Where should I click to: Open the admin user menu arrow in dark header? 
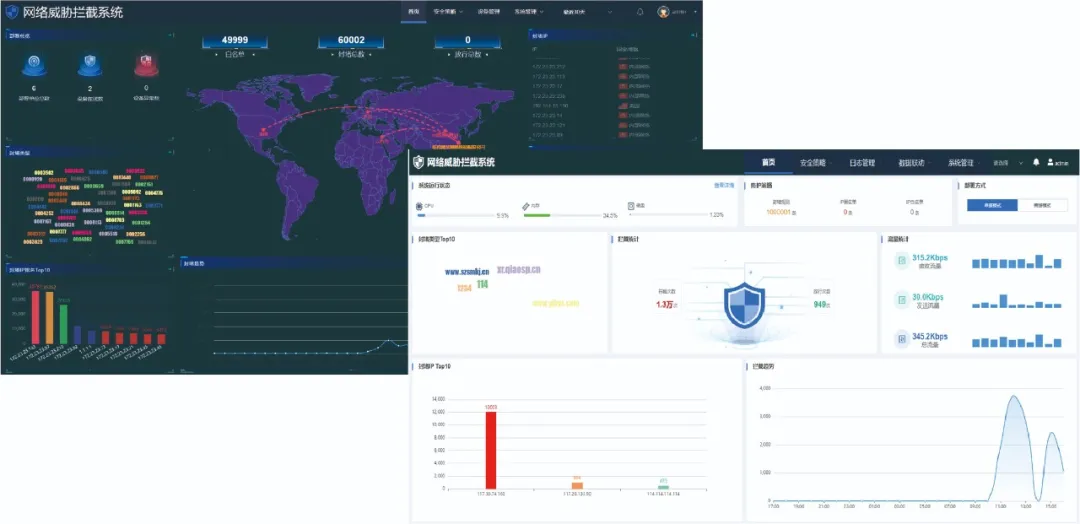[x=692, y=12]
